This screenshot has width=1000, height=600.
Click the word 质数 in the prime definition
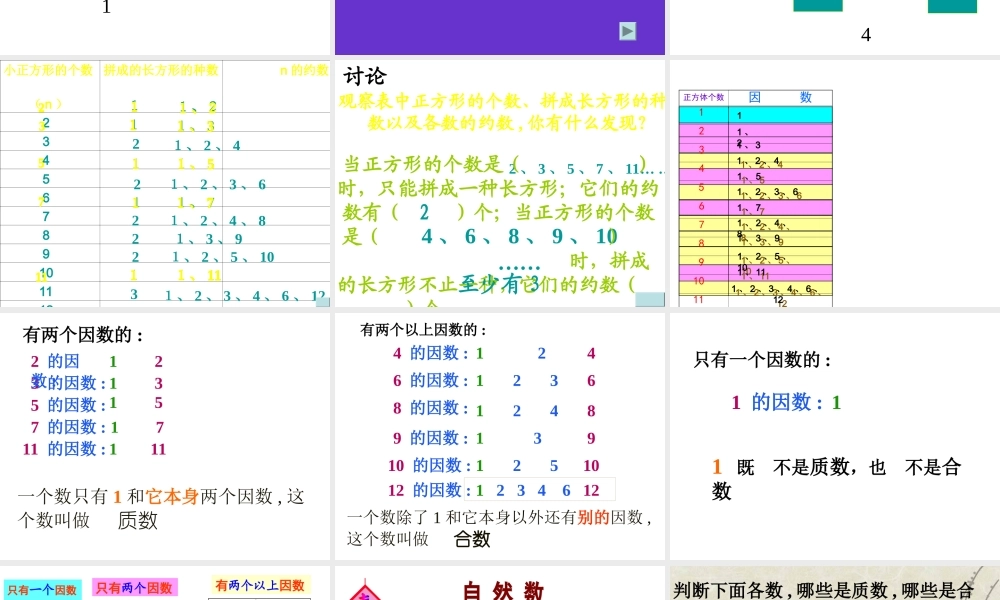click(x=137, y=521)
